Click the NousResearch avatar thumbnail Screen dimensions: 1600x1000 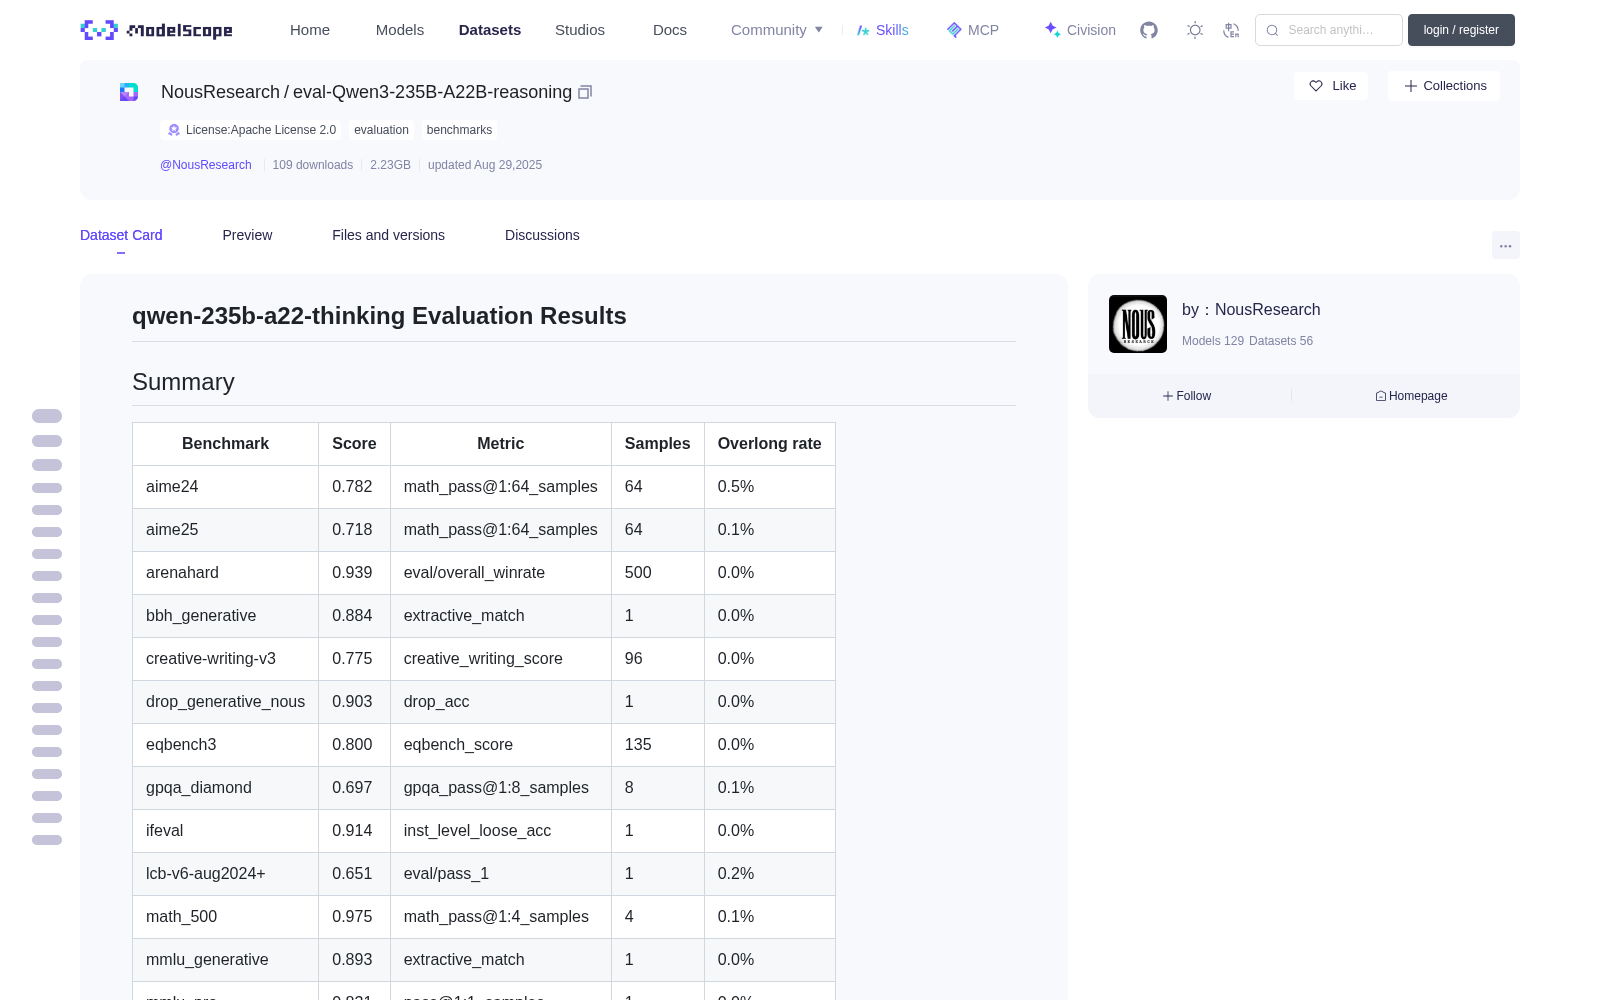(x=1138, y=324)
